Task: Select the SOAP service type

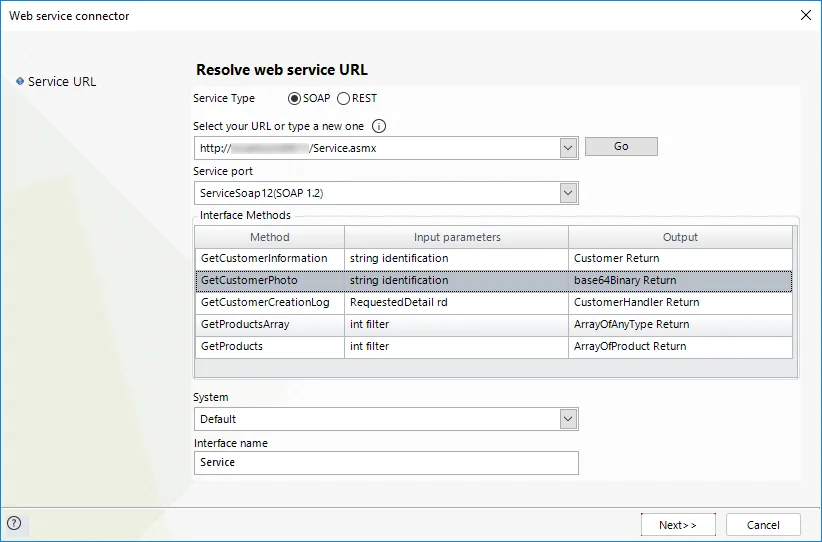Action: 294,99
